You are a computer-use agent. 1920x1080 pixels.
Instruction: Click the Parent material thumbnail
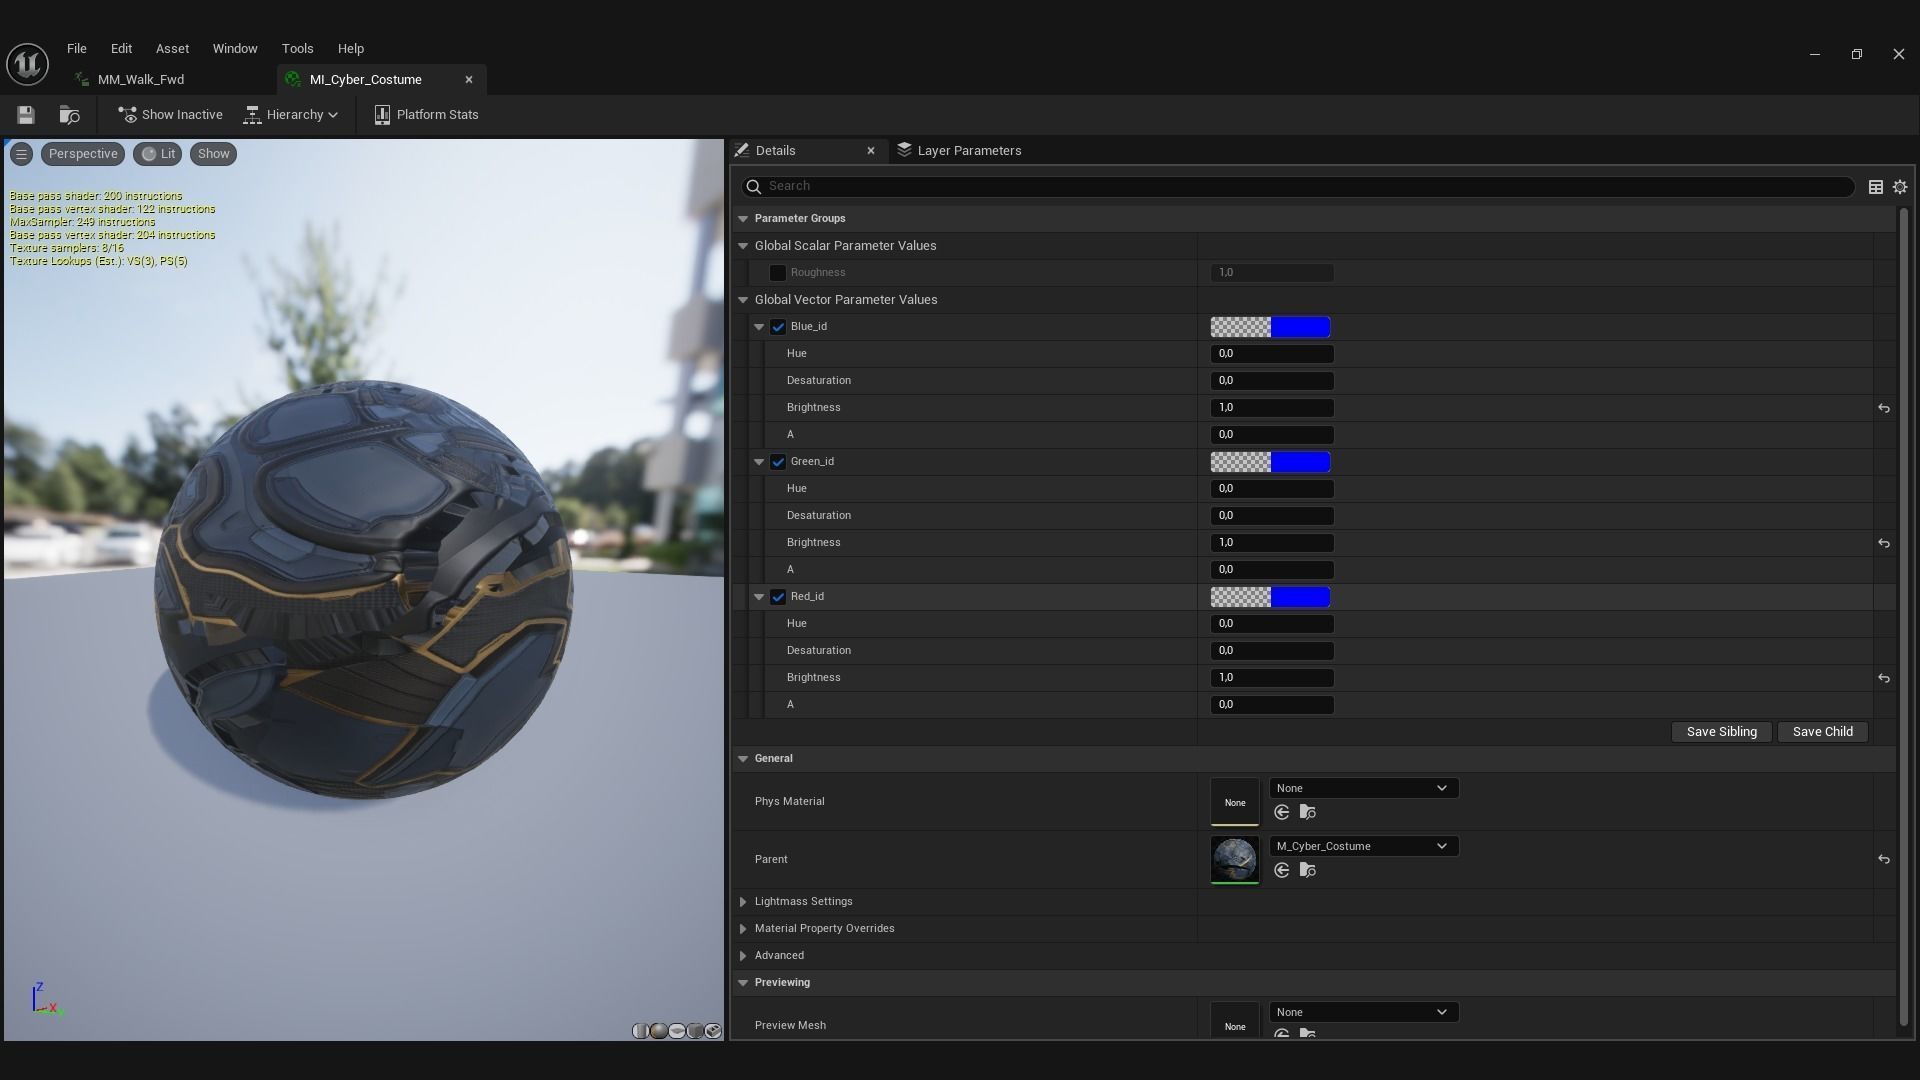pyautogui.click(x=1235, y=860)
